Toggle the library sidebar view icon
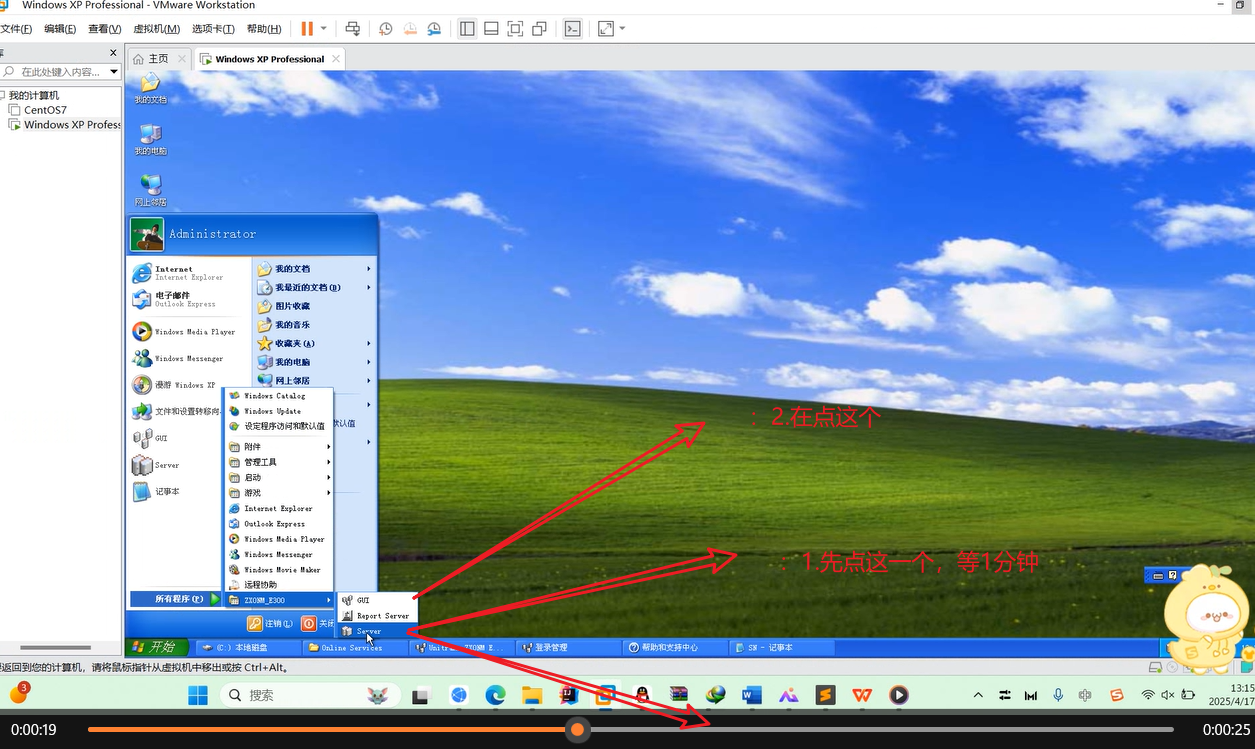Image resolution: width=1255 pixels, height=749 pixels. click(x=467, y=29)
